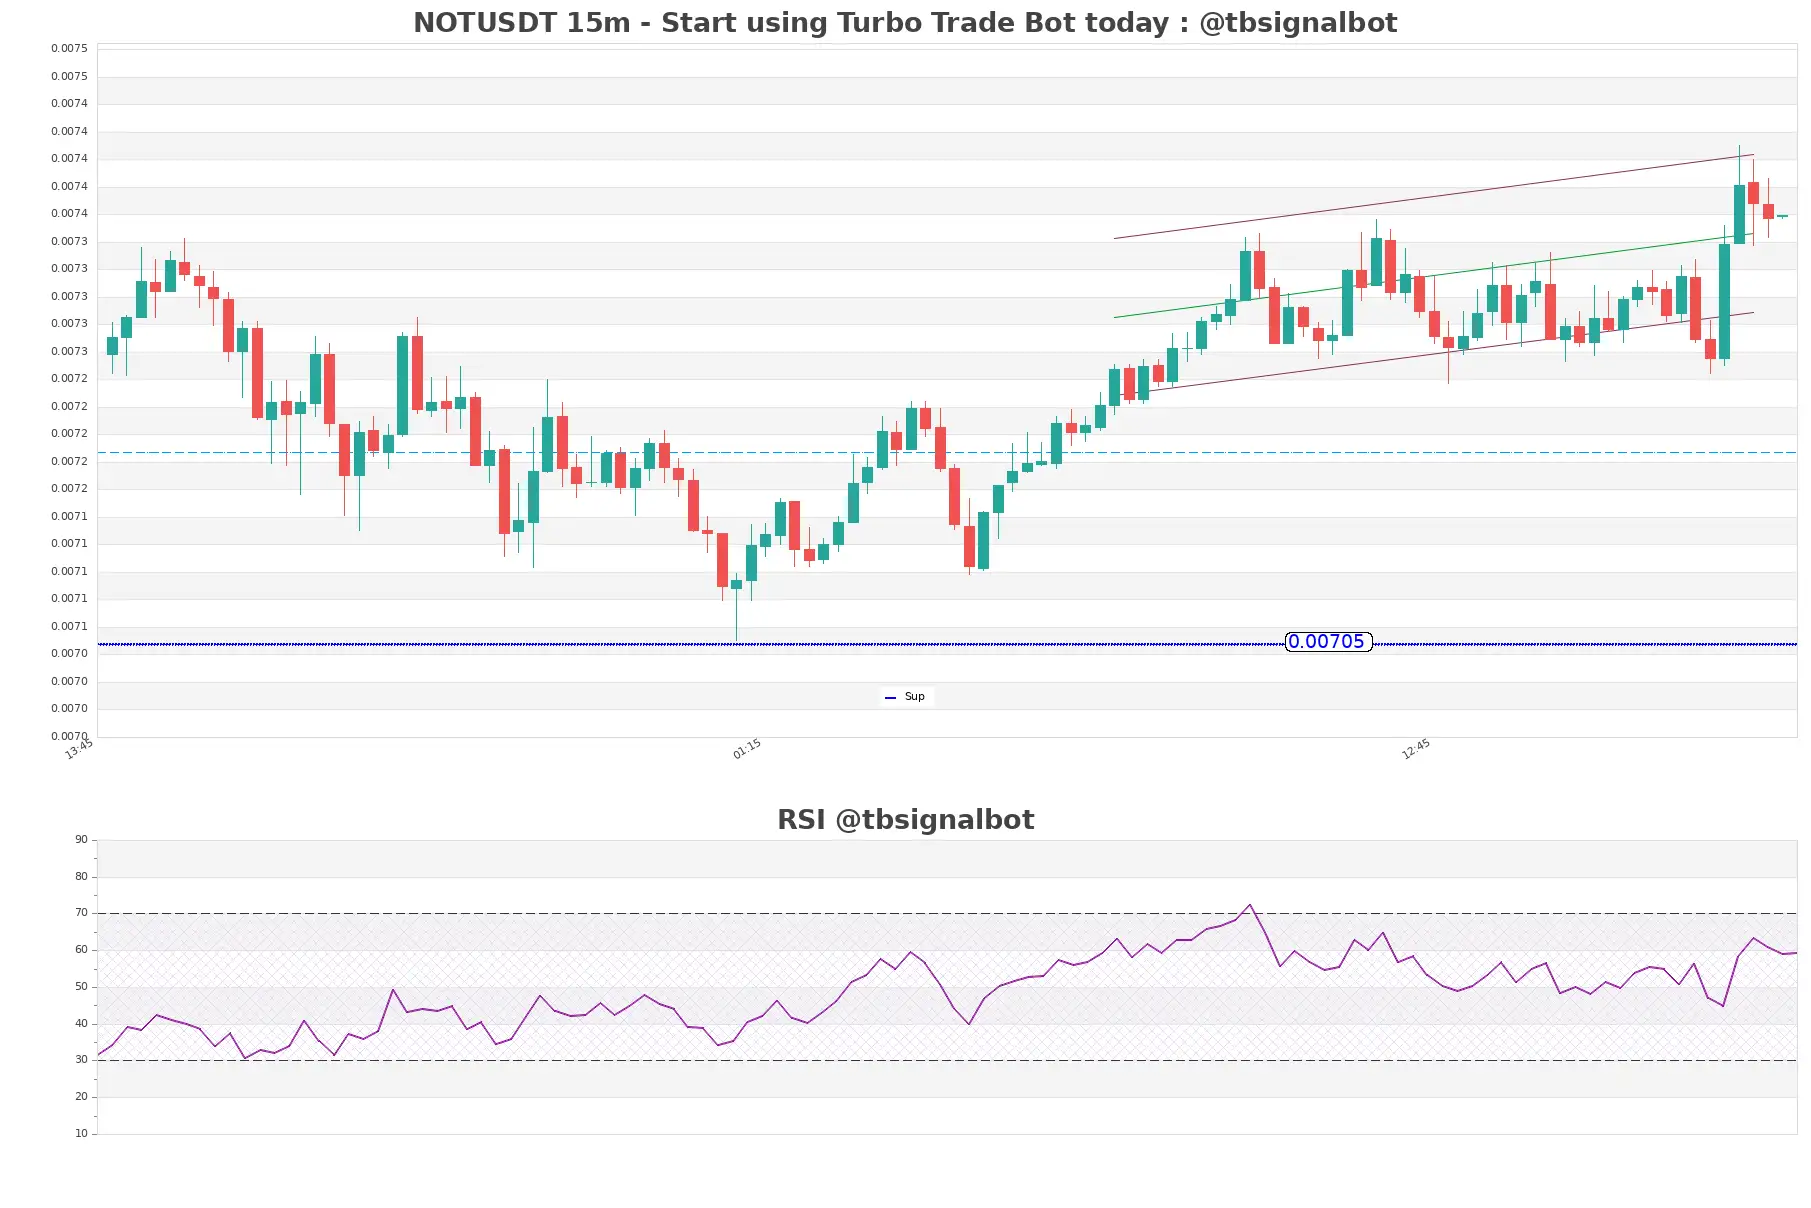Click the 12:45 time axis label
The height and width of the screenshot is (1208, 1811).
[1416, 749]
